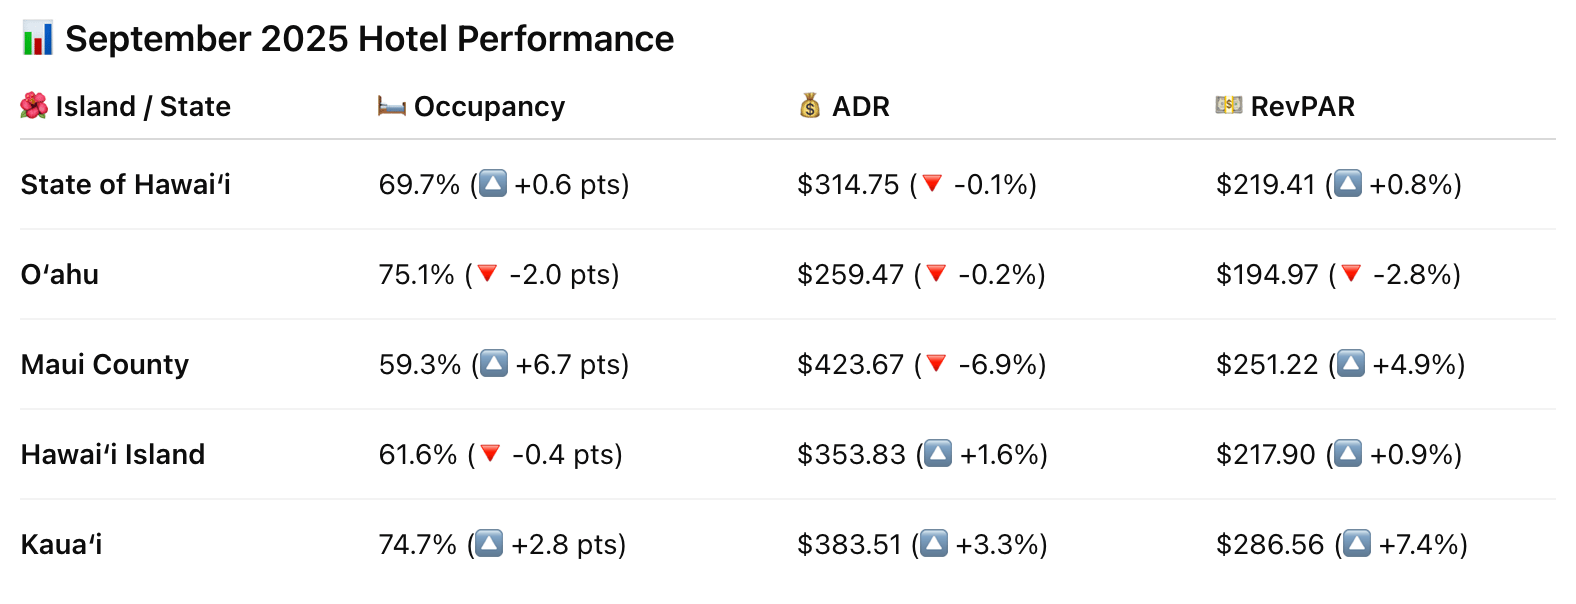Click the "Island / State" column header
The height and width of the screenshot is (604, 1576).
click(x=143, y=106)
